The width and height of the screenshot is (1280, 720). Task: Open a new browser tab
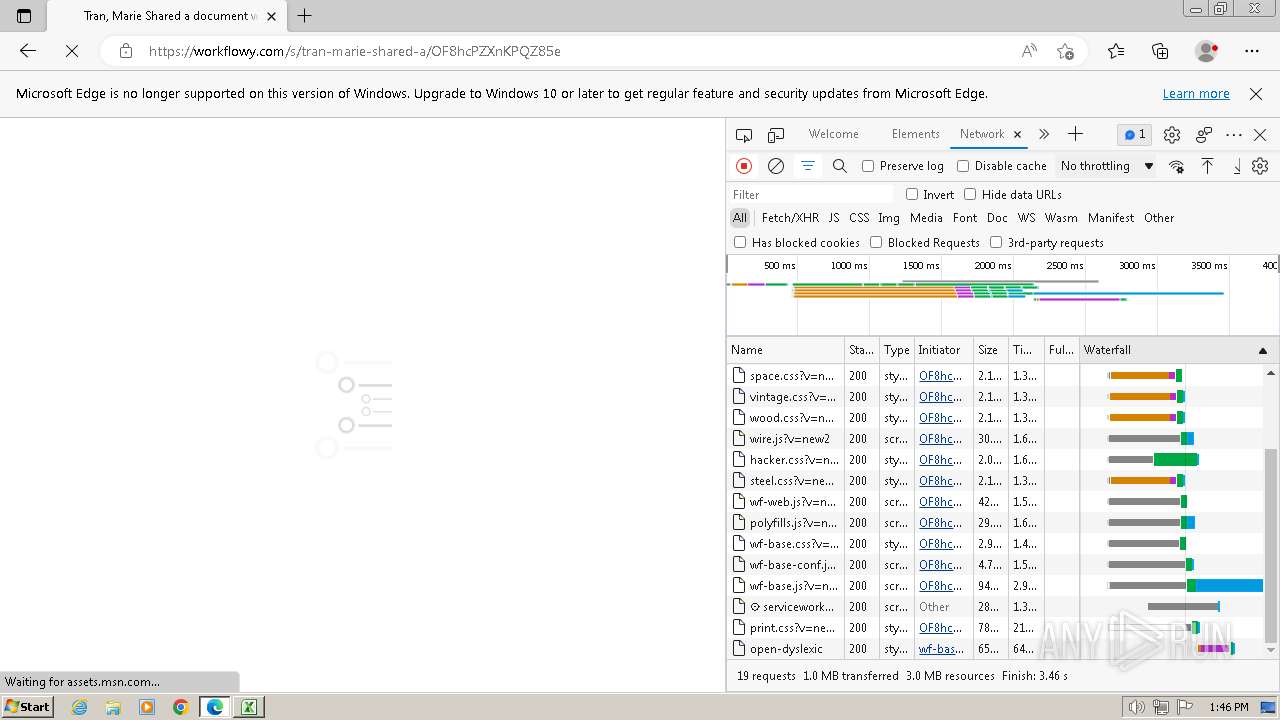click(x=305, y=16)
